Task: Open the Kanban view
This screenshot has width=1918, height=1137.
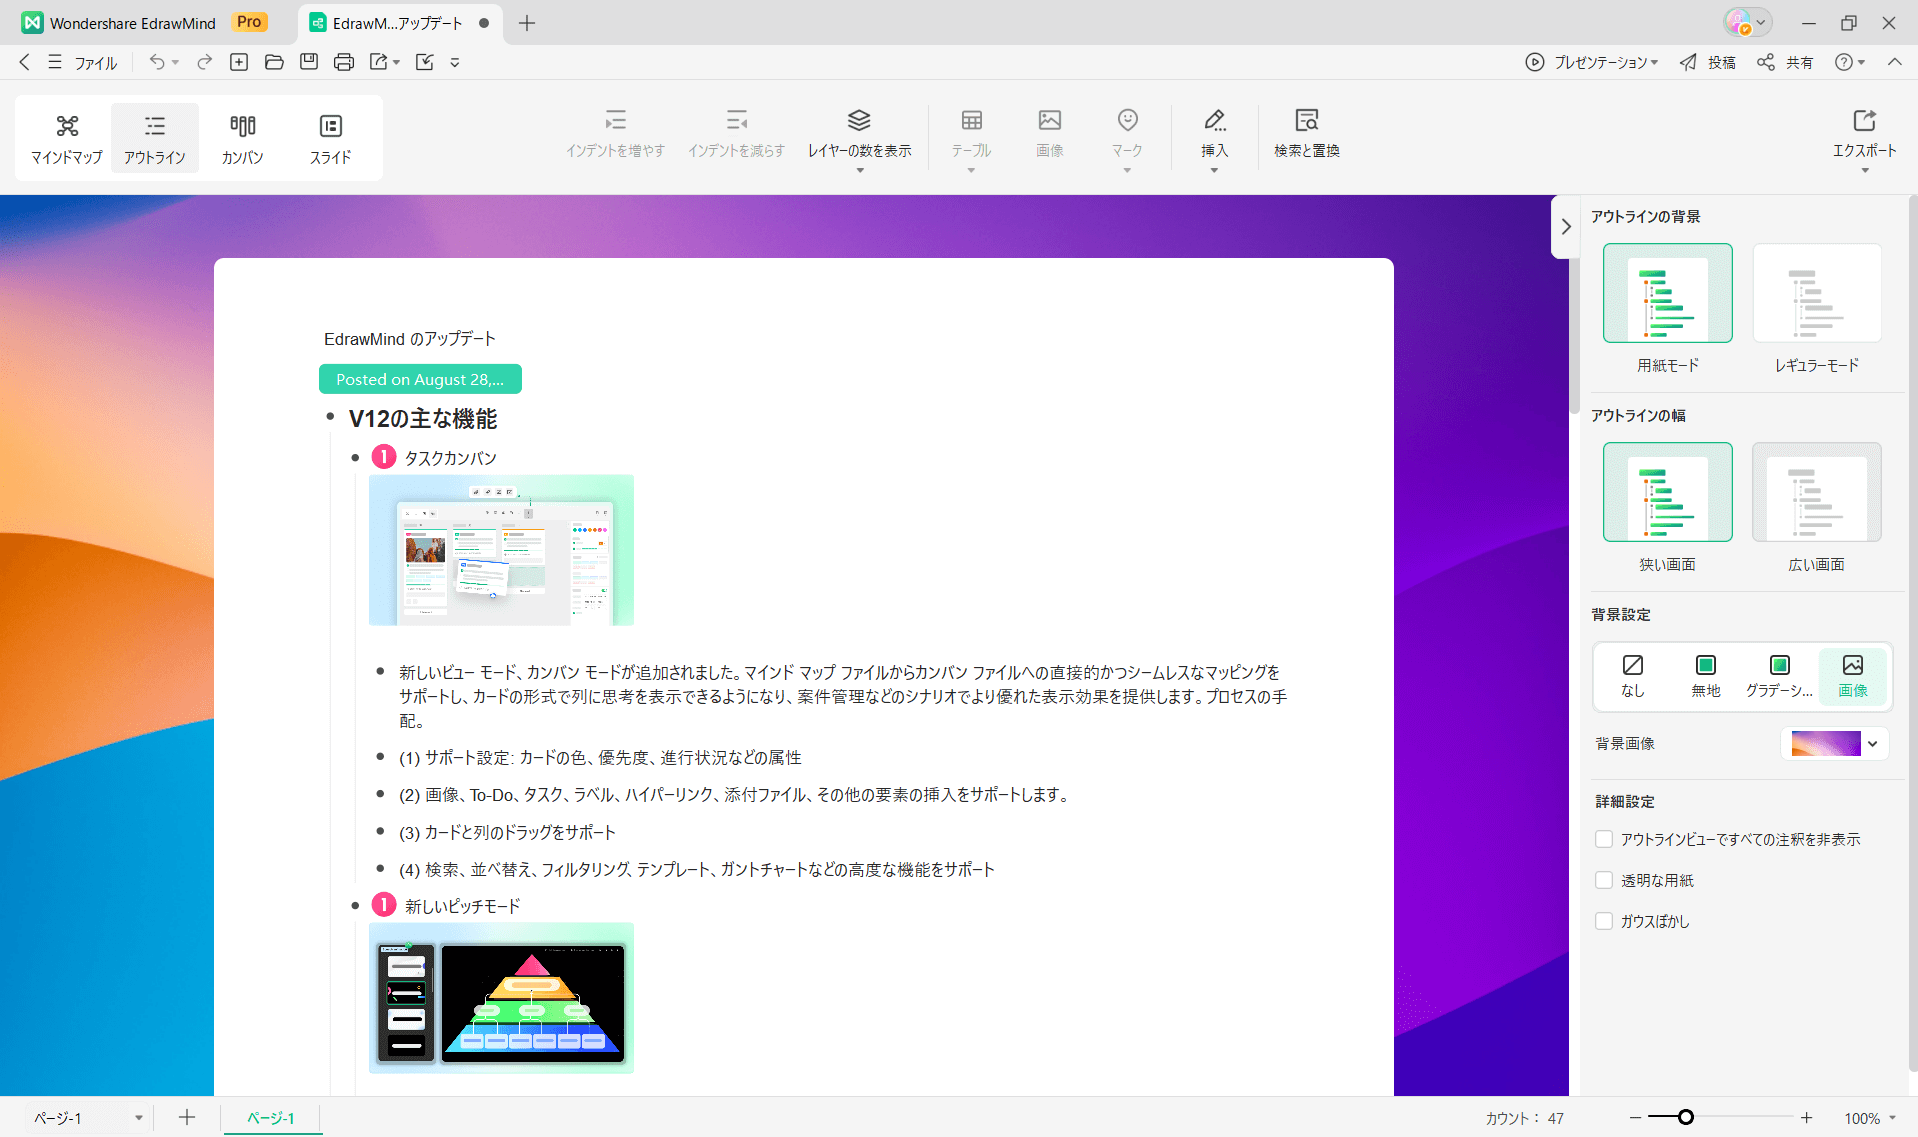Action: tap(242, 138)
